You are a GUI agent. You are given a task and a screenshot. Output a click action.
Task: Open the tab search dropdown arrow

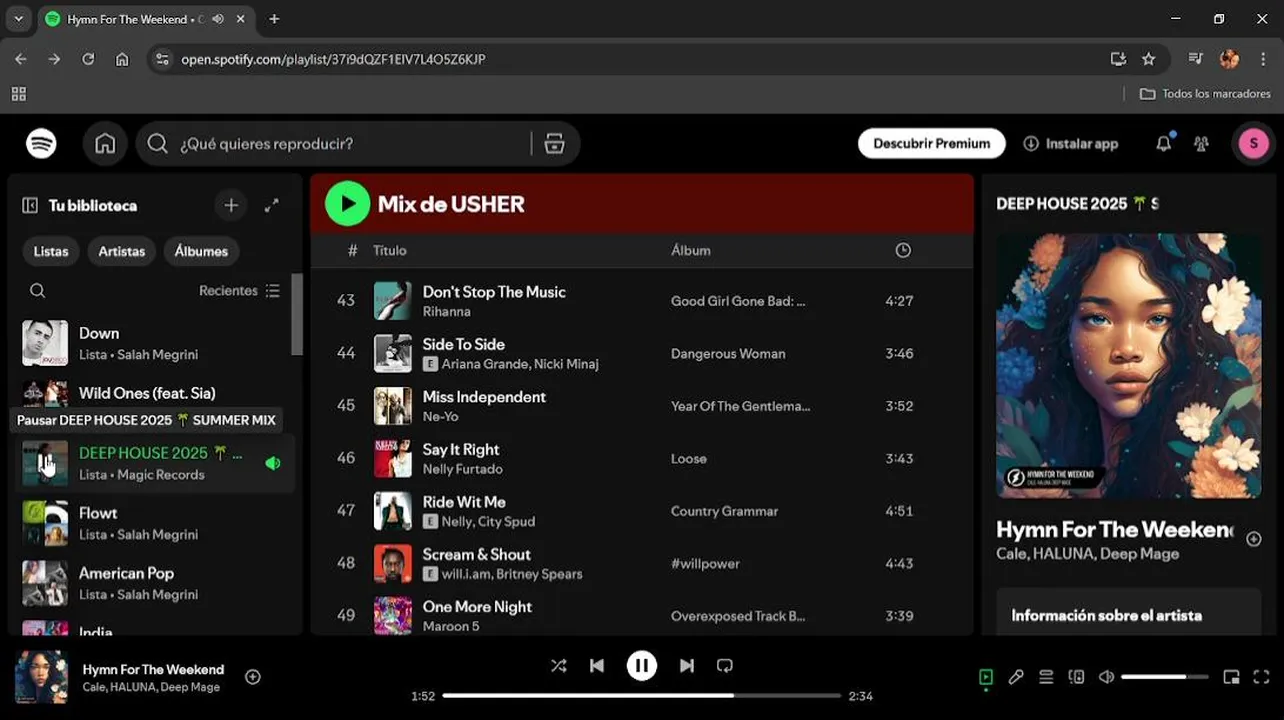18,19
